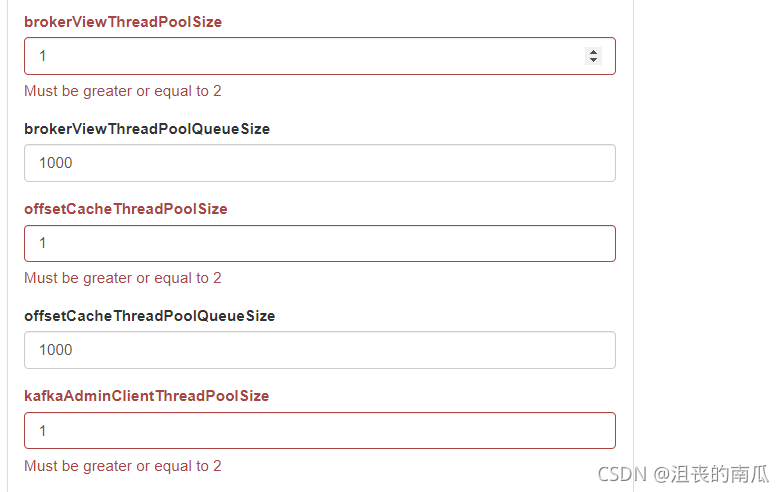Click the 1000 value in brokerViewThreadPoolQueueSize
784x492 pixels.
coord(56,163)
